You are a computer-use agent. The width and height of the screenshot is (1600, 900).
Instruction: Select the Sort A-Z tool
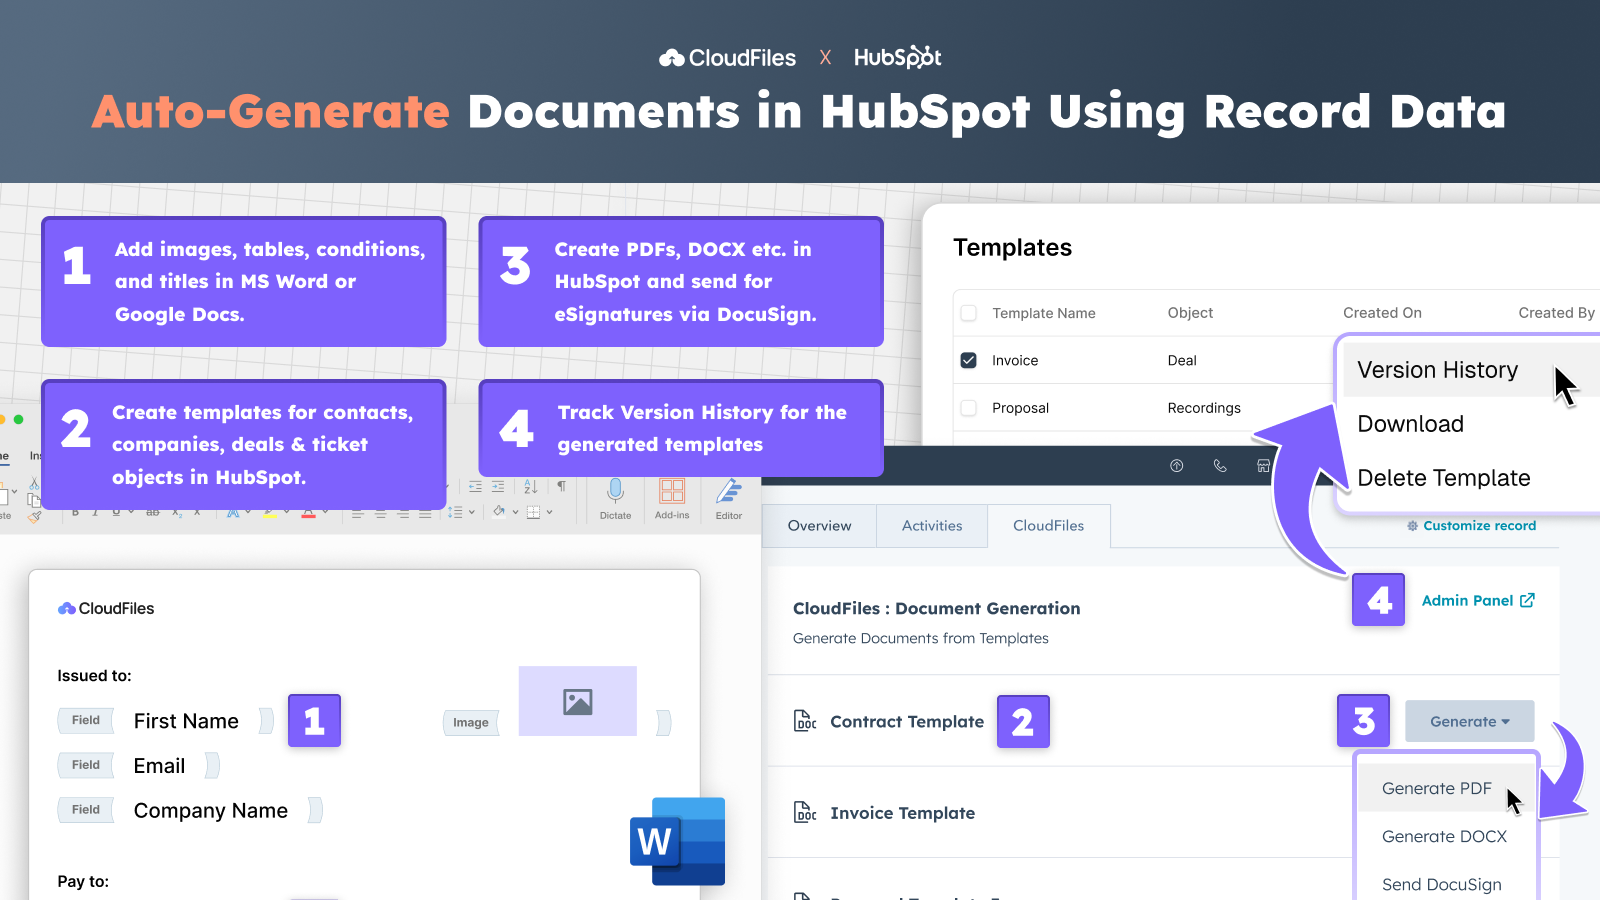point(530,487)
